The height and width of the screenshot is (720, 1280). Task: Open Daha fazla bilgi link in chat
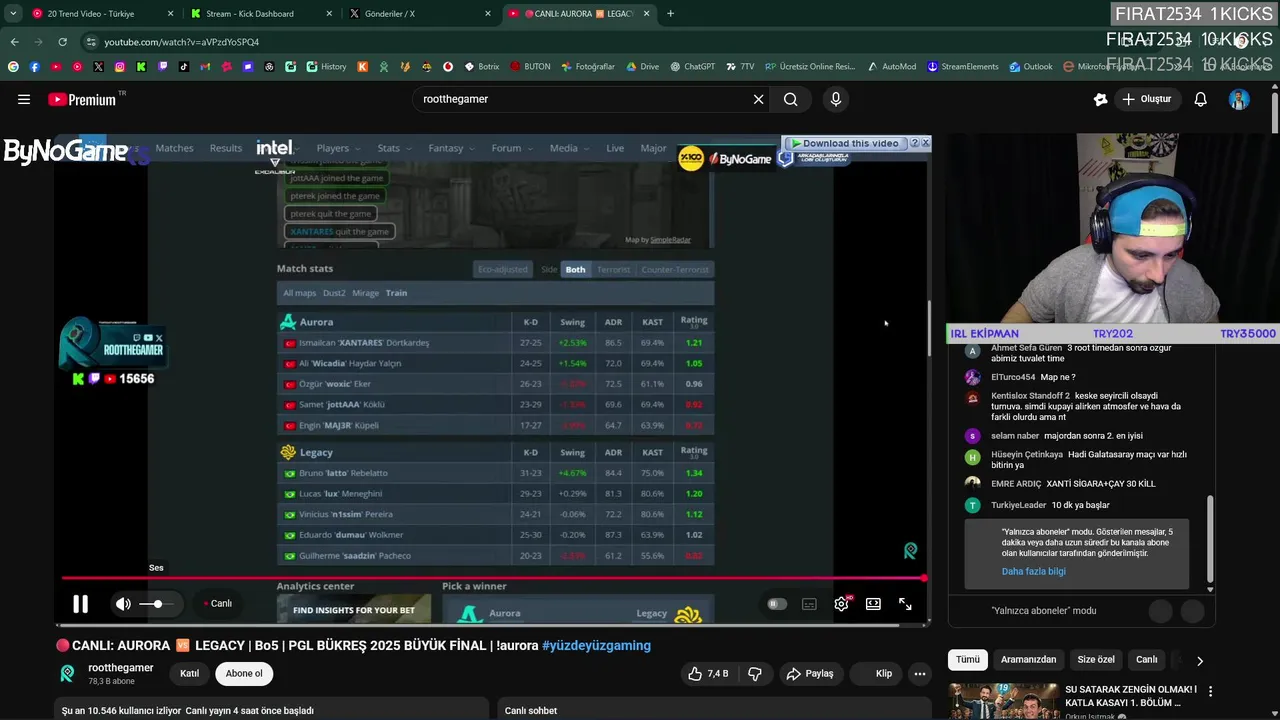click(1034, 572)
